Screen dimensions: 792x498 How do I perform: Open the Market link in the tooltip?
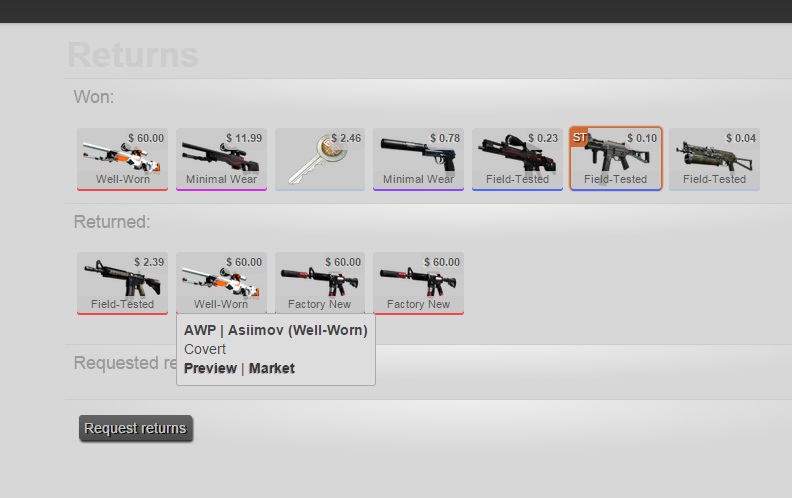[x=272, y=368]
